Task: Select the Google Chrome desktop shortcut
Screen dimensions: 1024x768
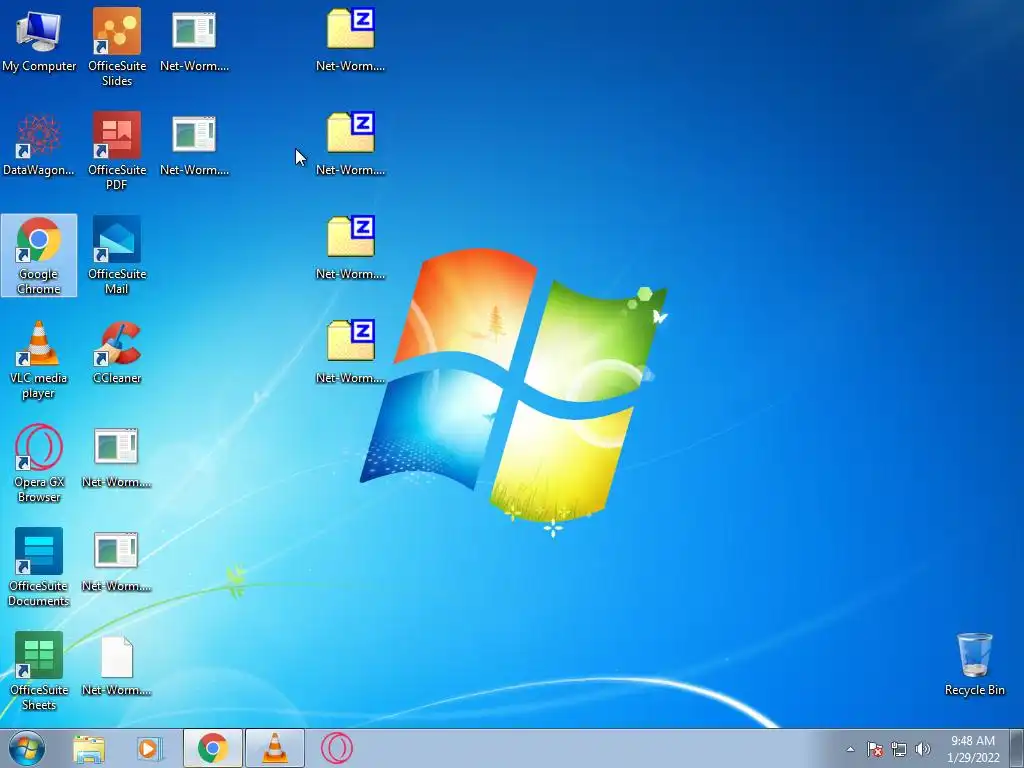Action: 39,255
